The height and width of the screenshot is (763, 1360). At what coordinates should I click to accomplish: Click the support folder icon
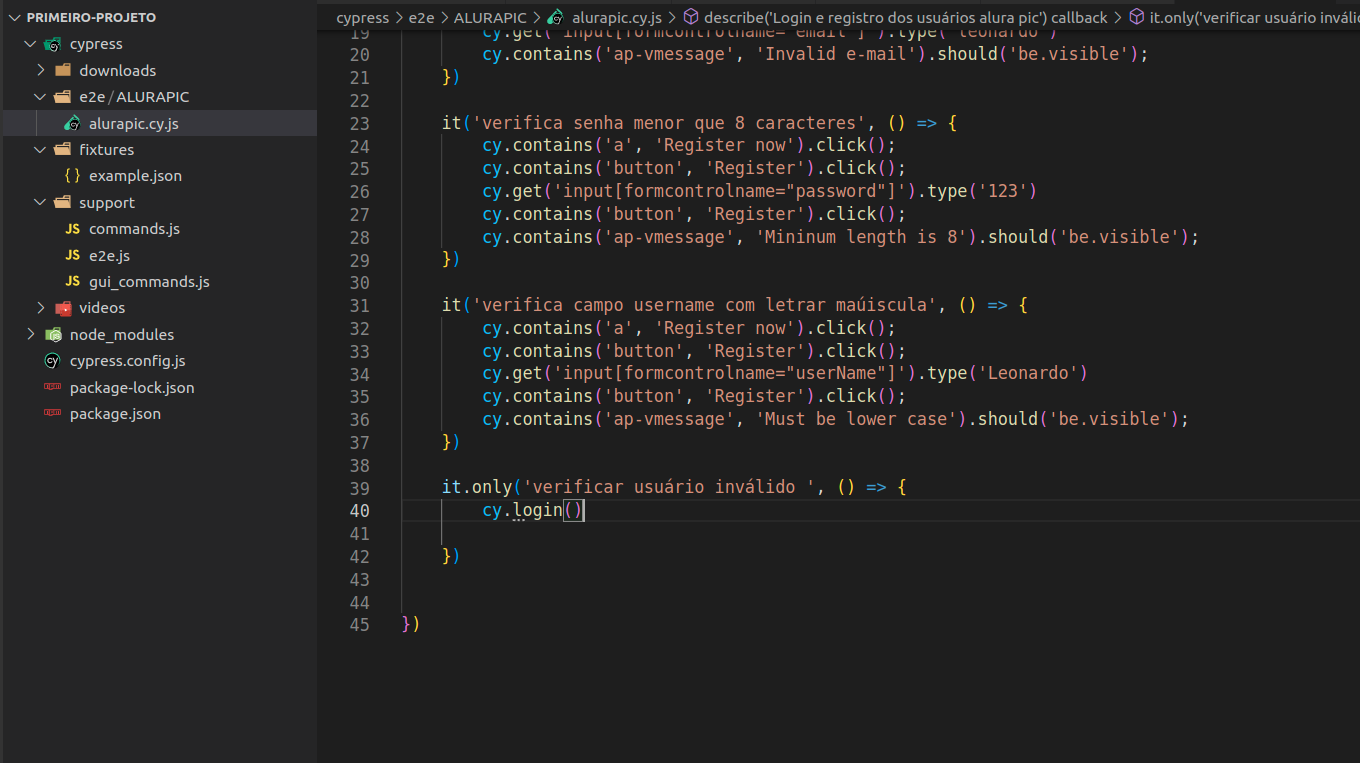point(63,202)
